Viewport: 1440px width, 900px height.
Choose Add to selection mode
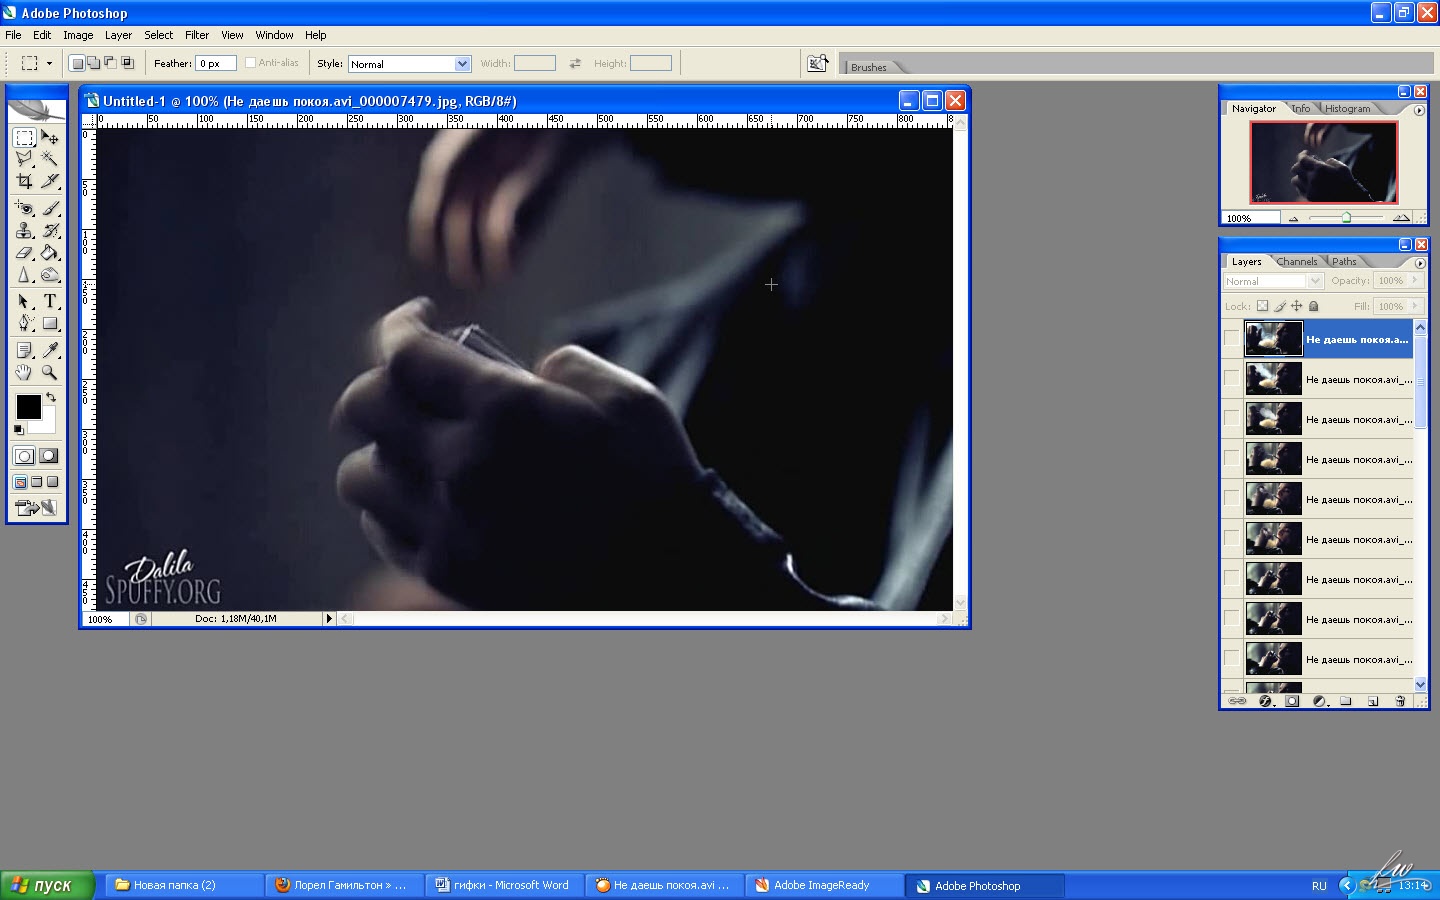(93, 63)
